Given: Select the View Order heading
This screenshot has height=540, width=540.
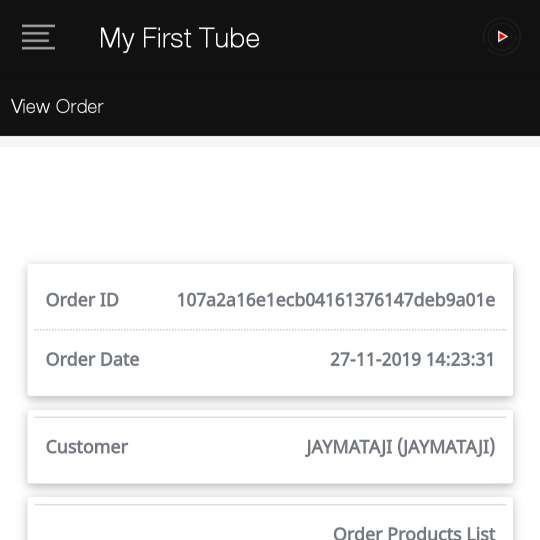Looking at the screenshot, I should 57,106.
